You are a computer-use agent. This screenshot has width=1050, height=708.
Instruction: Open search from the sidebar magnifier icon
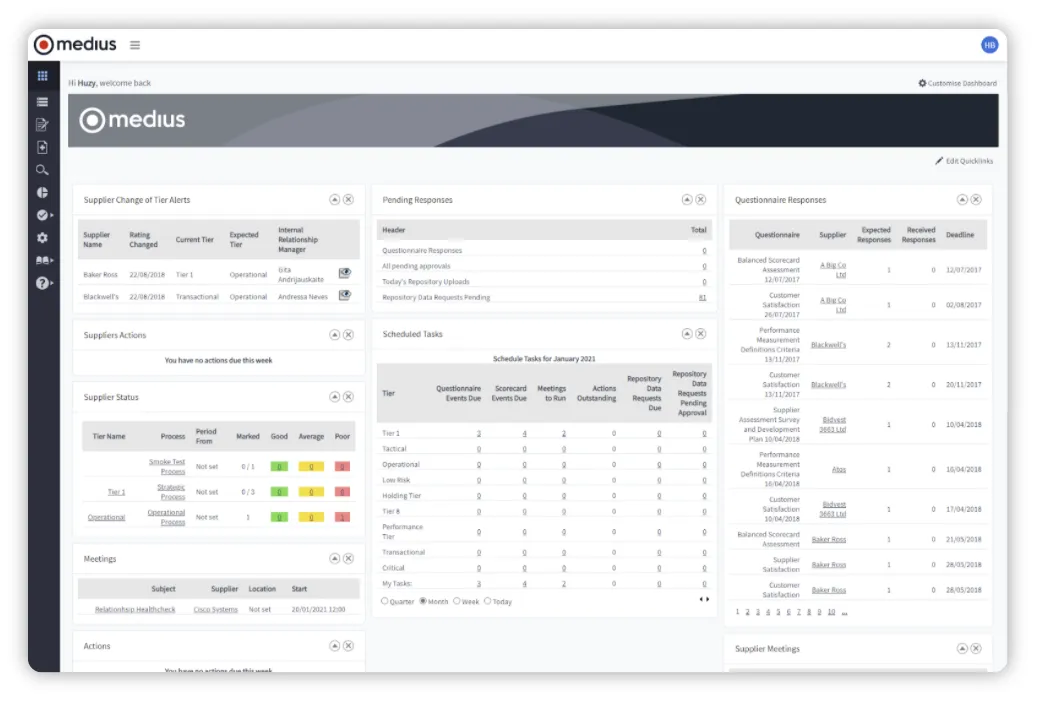(42, 170)
